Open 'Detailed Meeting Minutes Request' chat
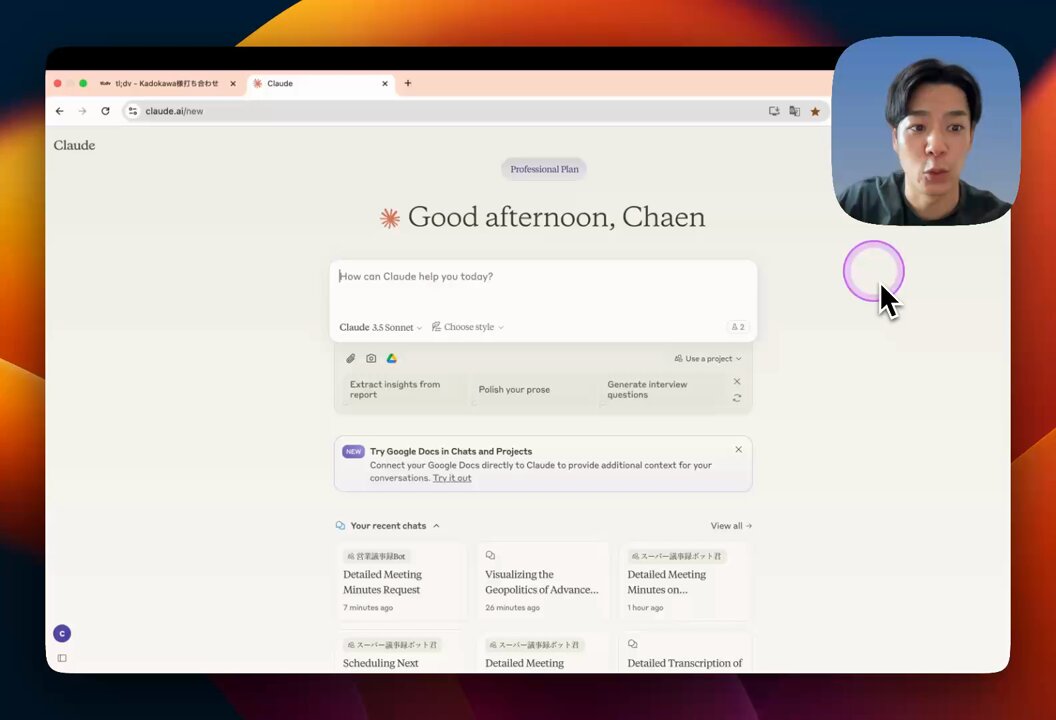The width and height of the screenshot is (1056, 720). (x=401, y=582)
